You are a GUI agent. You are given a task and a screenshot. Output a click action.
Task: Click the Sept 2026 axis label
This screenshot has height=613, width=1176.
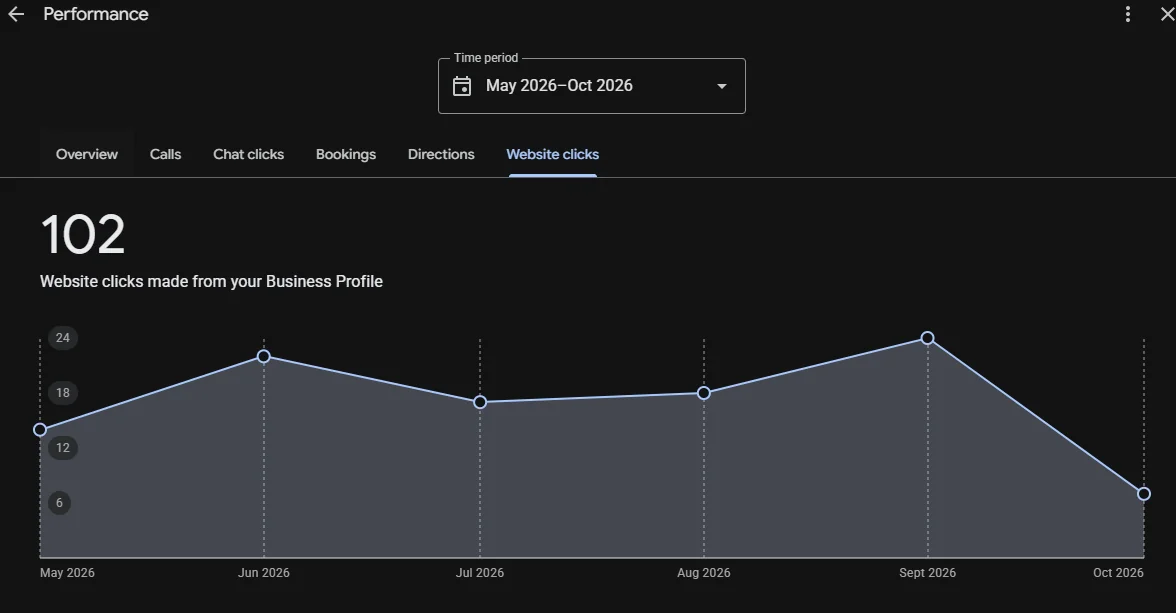click(x=928, y=572)
